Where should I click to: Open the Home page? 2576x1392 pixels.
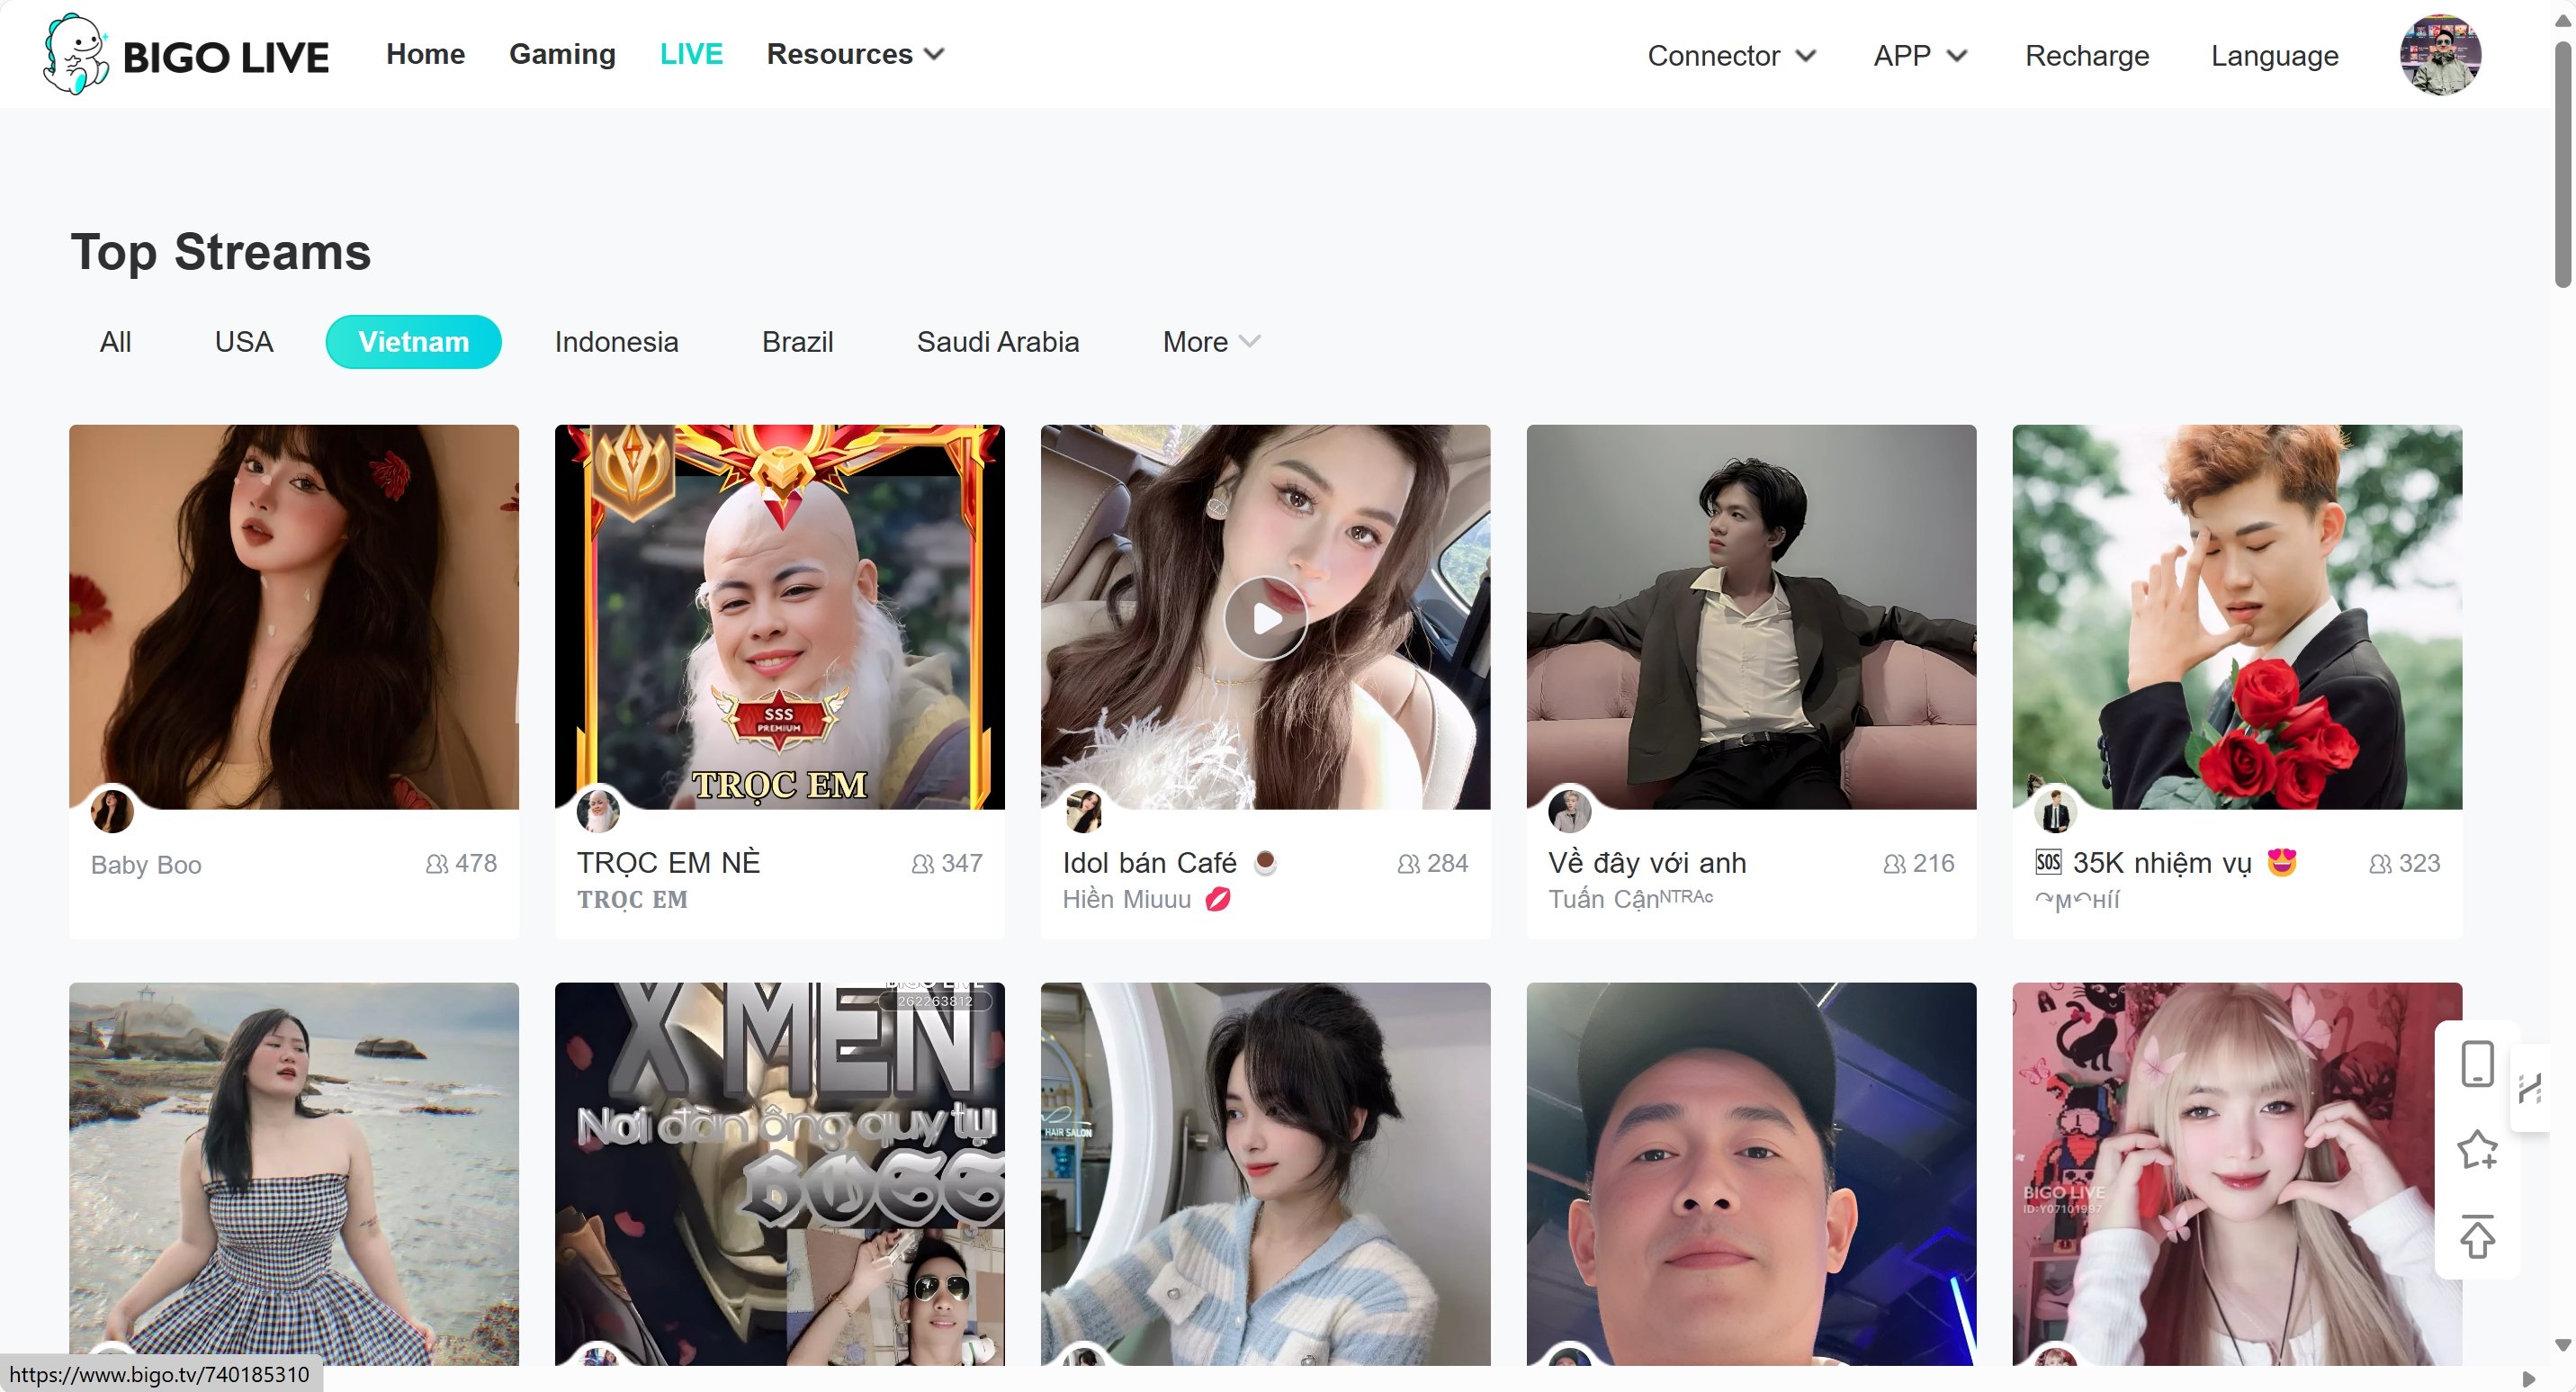[425, 54]
